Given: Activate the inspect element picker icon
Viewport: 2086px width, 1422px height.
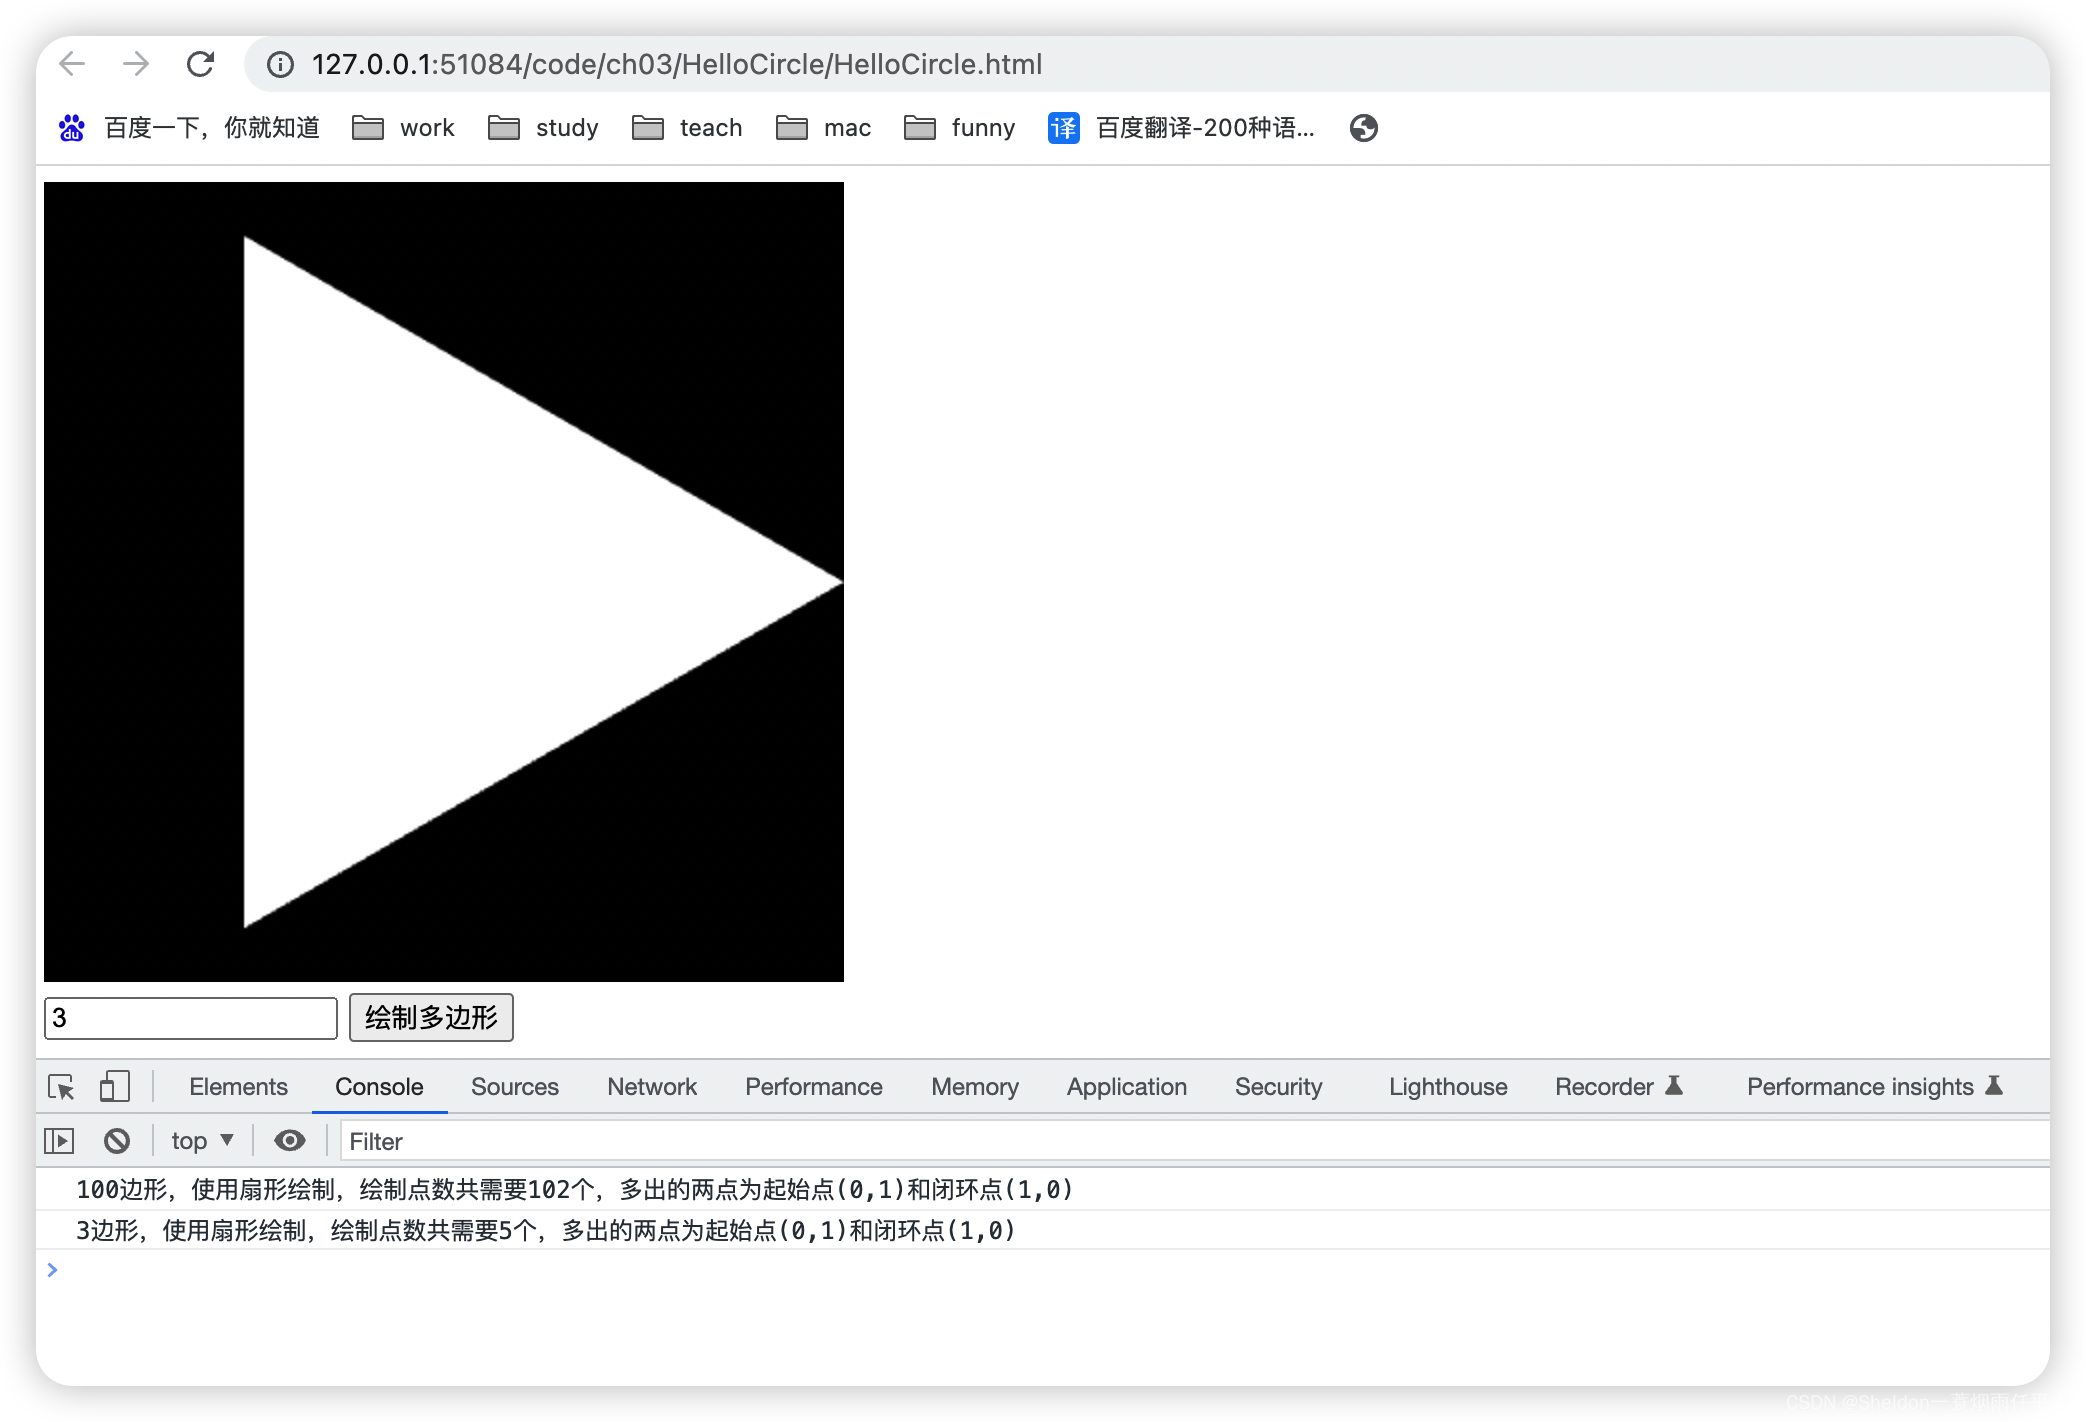Looking at the screenshot, I should (62, 1087).
